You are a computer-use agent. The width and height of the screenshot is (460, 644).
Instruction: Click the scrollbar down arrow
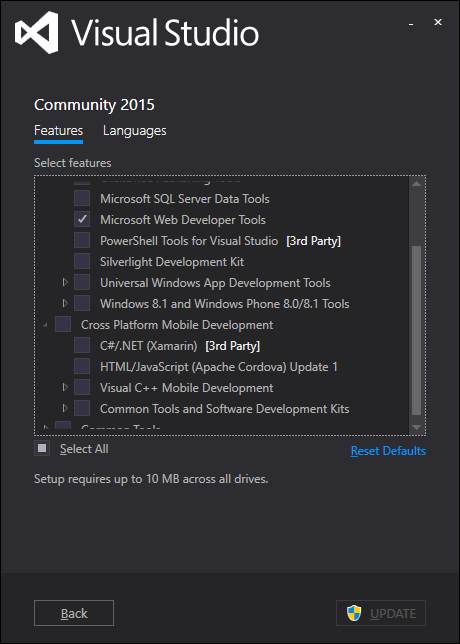point(416,428)
